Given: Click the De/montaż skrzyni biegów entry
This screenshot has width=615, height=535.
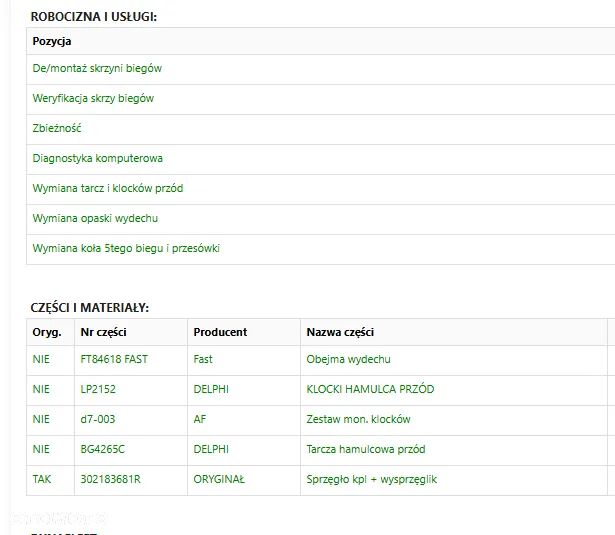Looking at the screenshot, I should (x=97, y=69).
